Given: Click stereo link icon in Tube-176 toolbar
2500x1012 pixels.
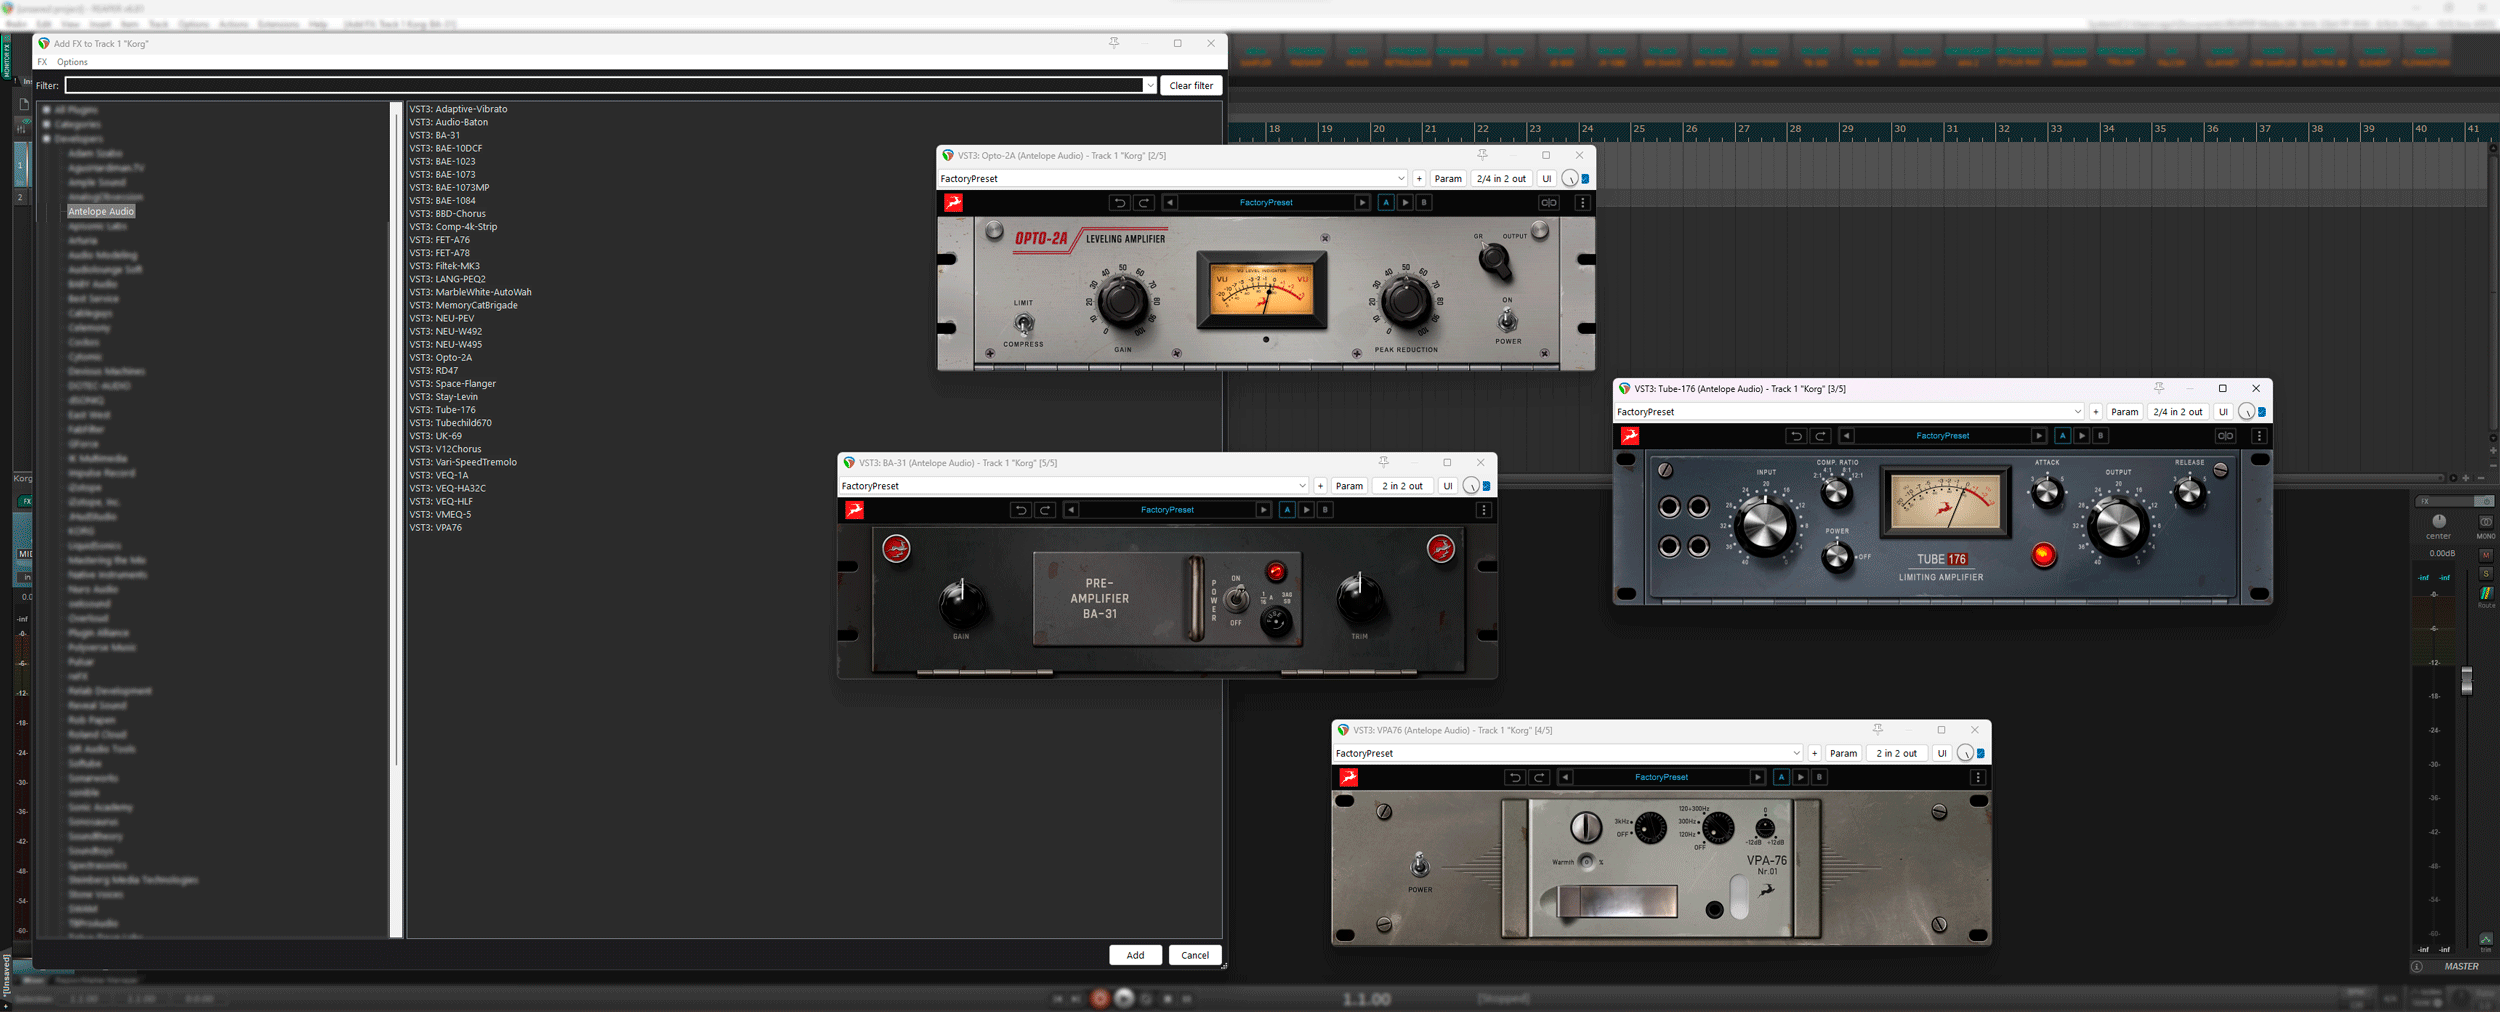Looking at the screenshot, I should point(2225,436).
